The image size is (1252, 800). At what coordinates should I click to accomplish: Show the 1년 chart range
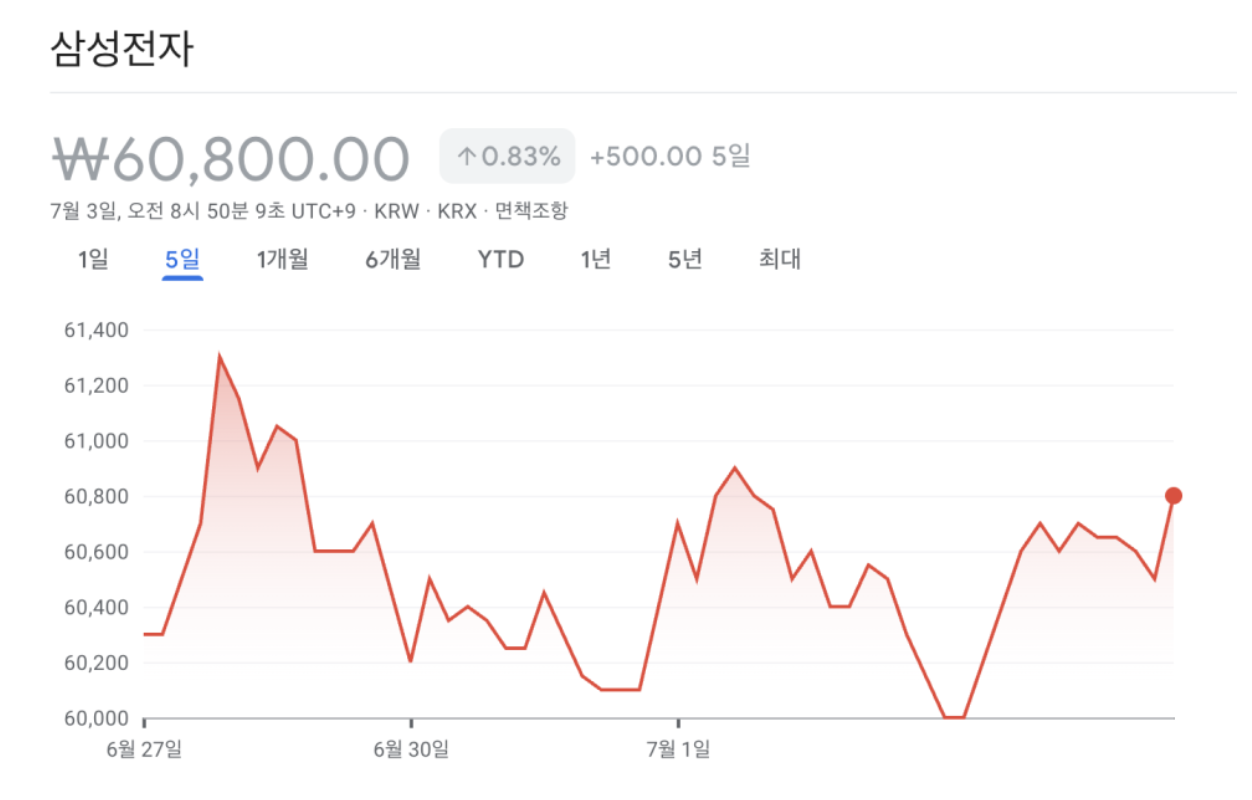click(596, 260)
